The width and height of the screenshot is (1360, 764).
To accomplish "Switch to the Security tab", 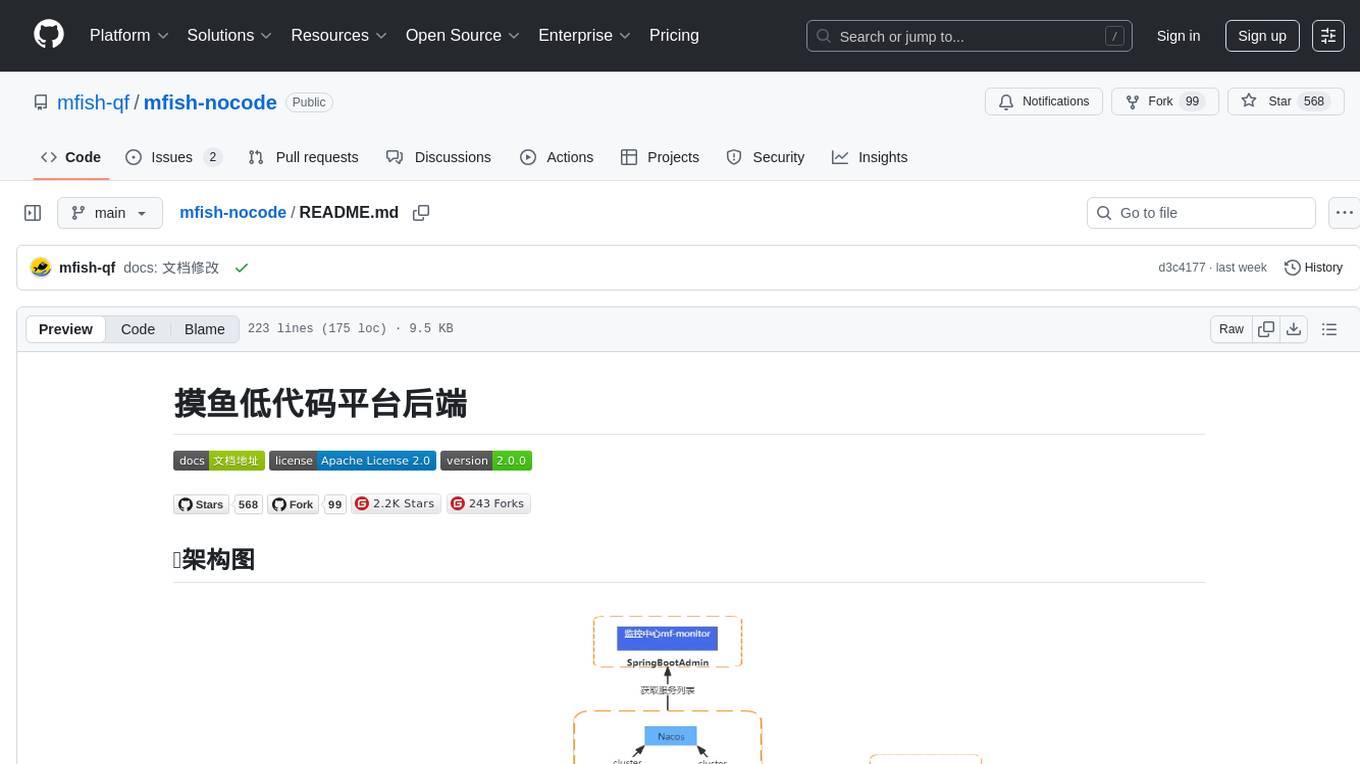I will click(765, 157).
